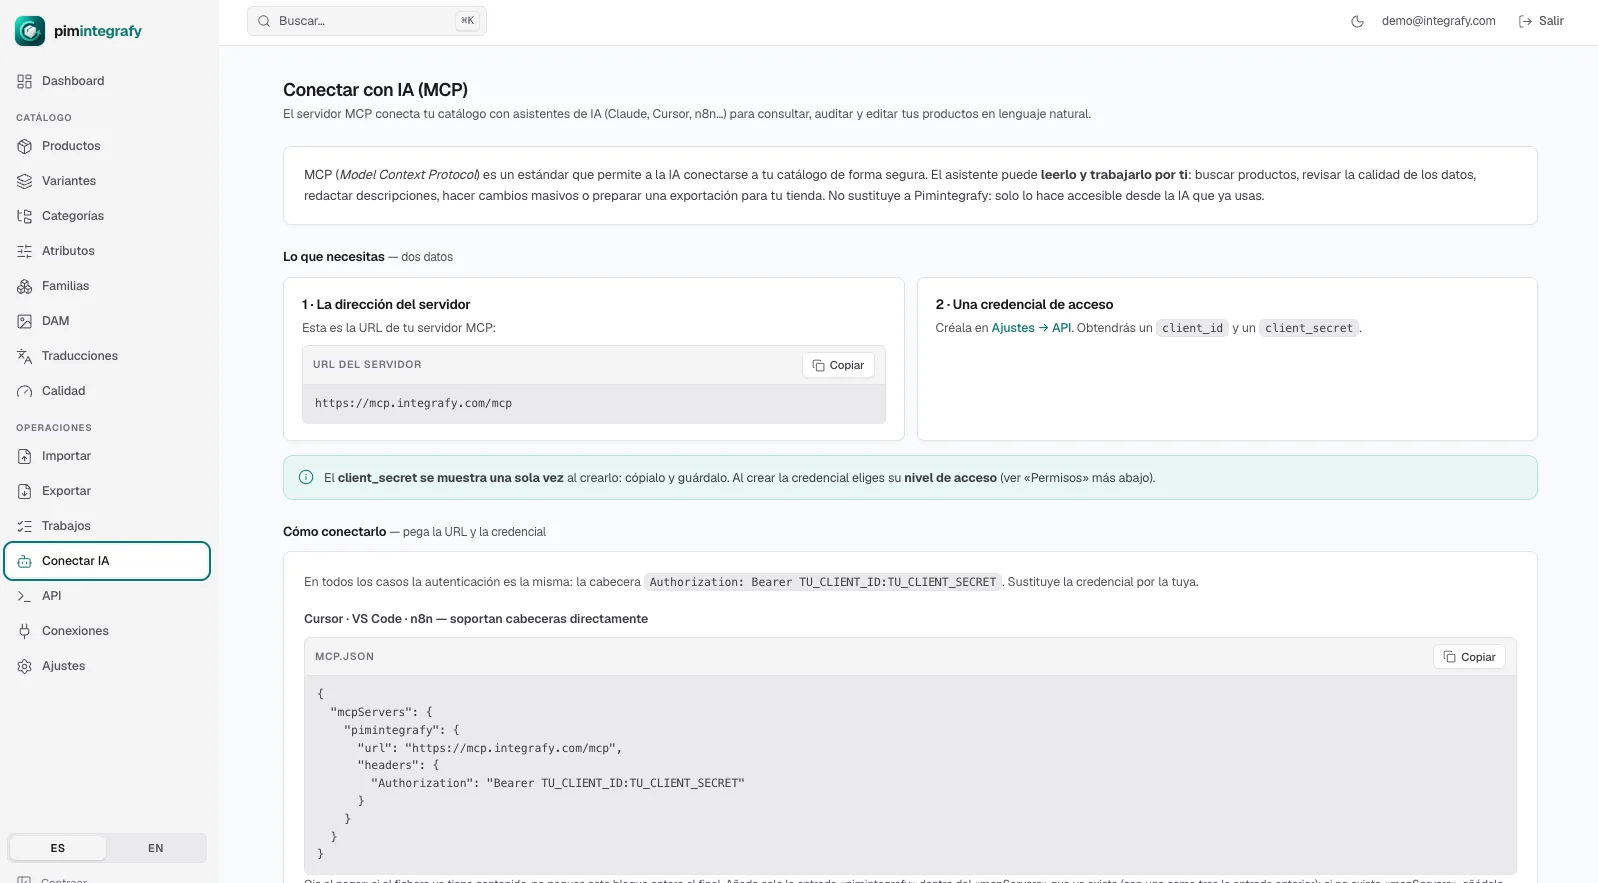
Task: Select the ES language option
Action: point(58,848)
